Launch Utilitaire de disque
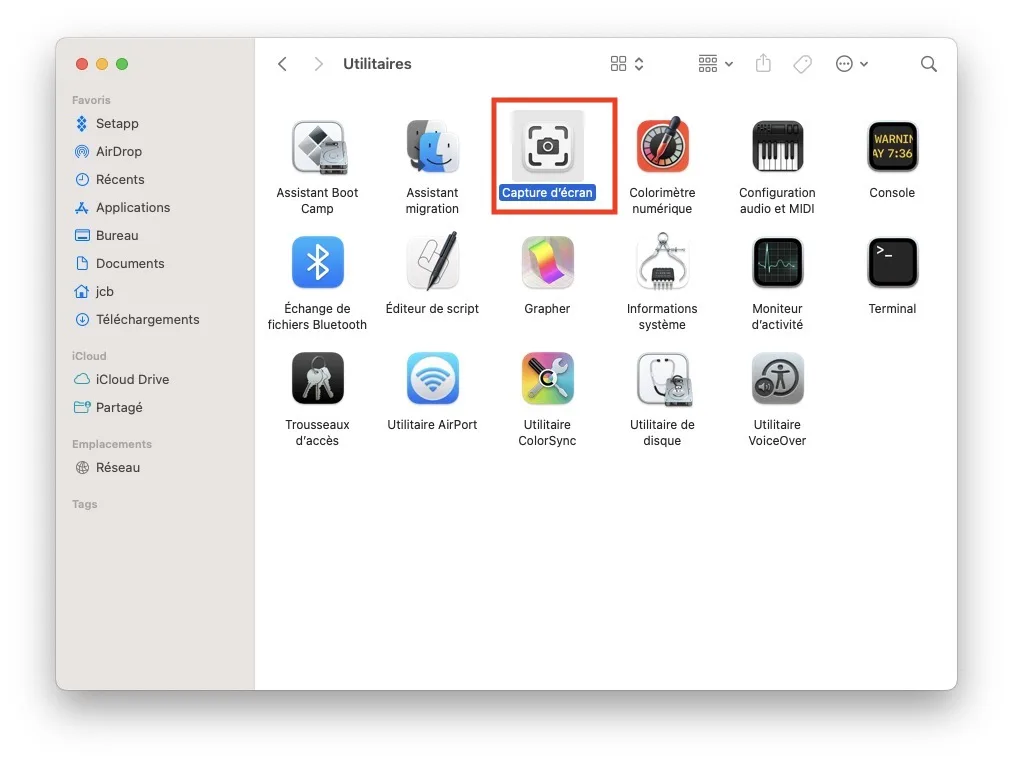 click(662, 378)
